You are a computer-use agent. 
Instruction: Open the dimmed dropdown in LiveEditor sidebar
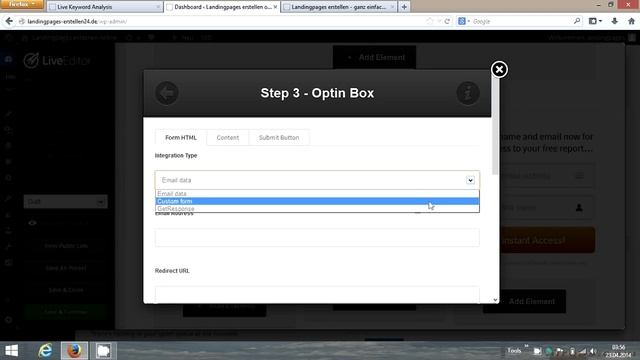pos(65,202)
